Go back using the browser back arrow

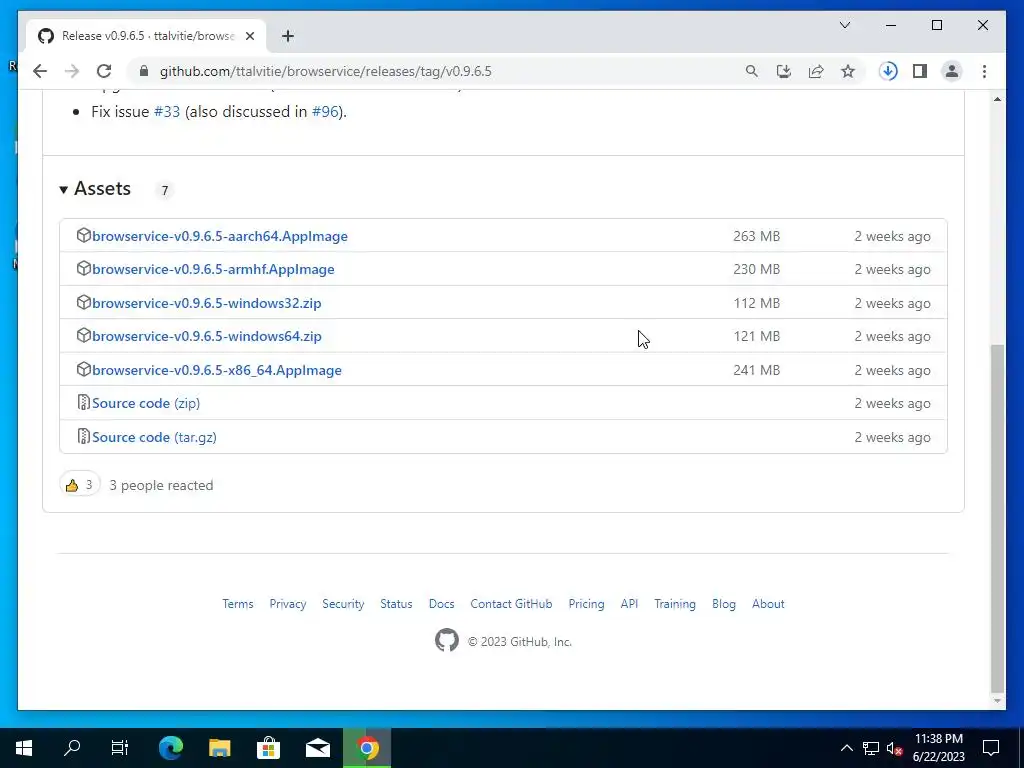click(40, 71)
